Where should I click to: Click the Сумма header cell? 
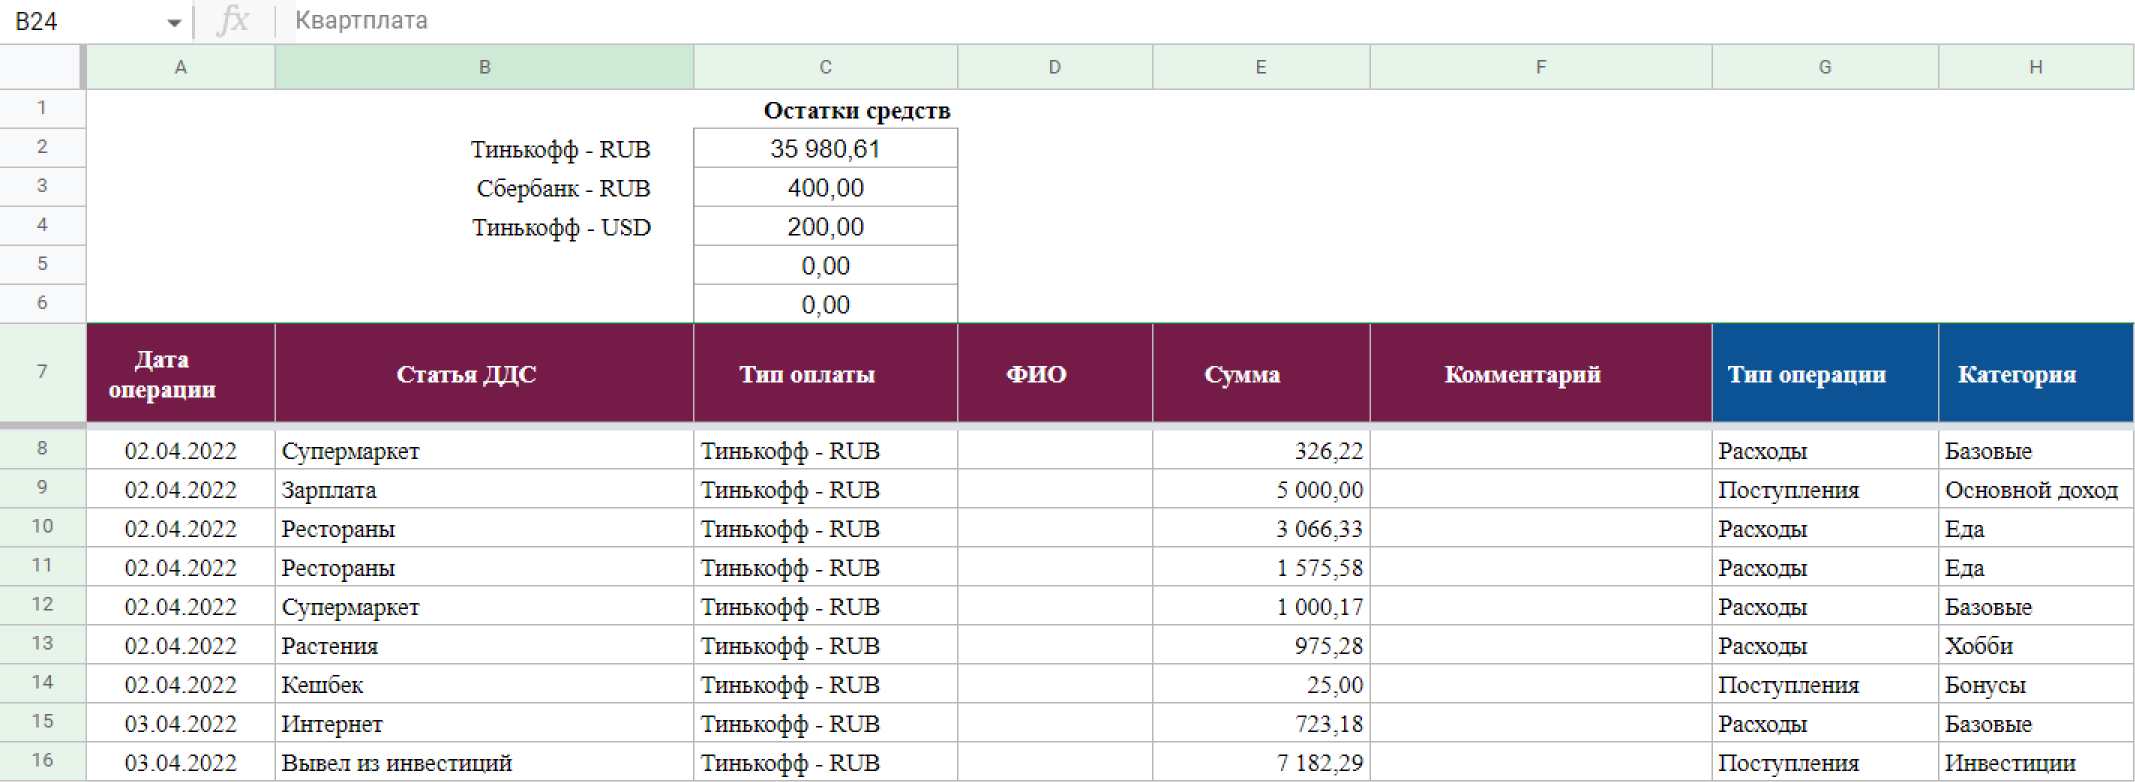1260,373
